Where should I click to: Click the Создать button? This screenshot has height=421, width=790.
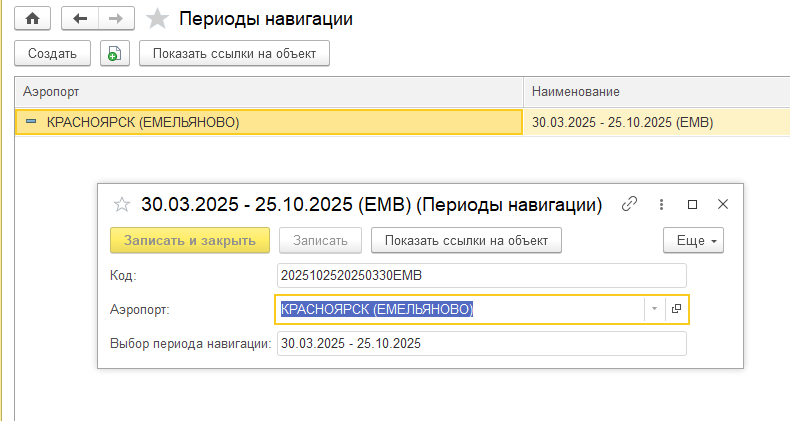(52, 53)
